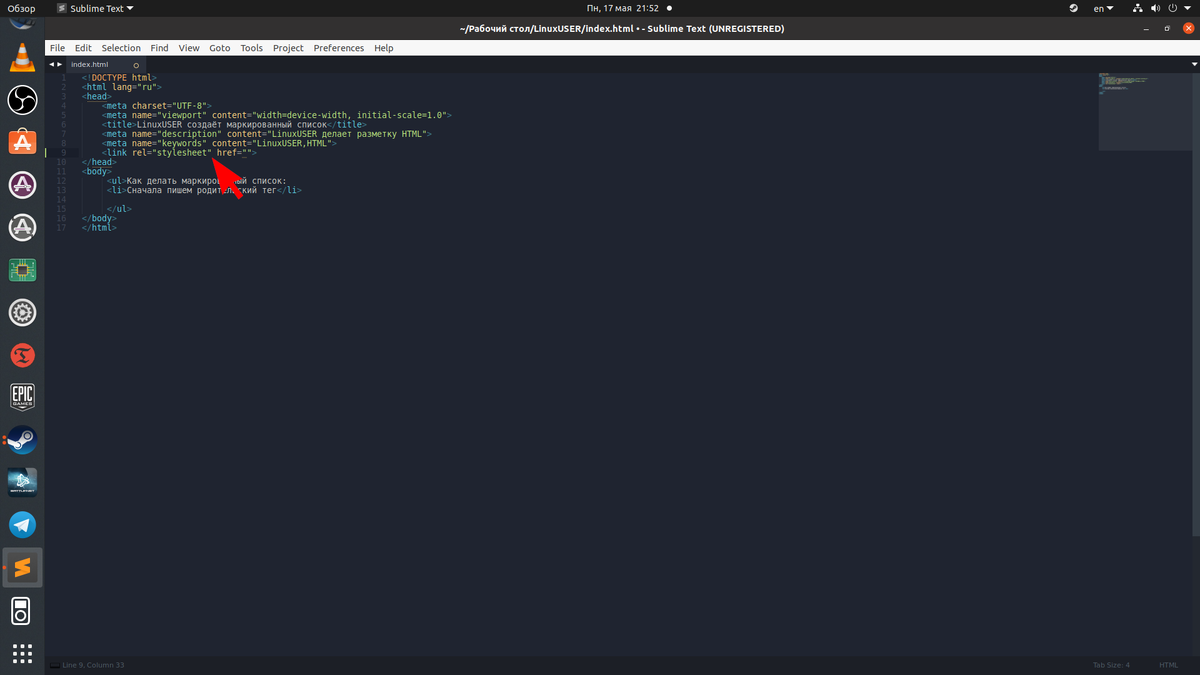This screenshot has width=1200, height=675.
Task: Open the Help menu
Action: coord(384,48)
